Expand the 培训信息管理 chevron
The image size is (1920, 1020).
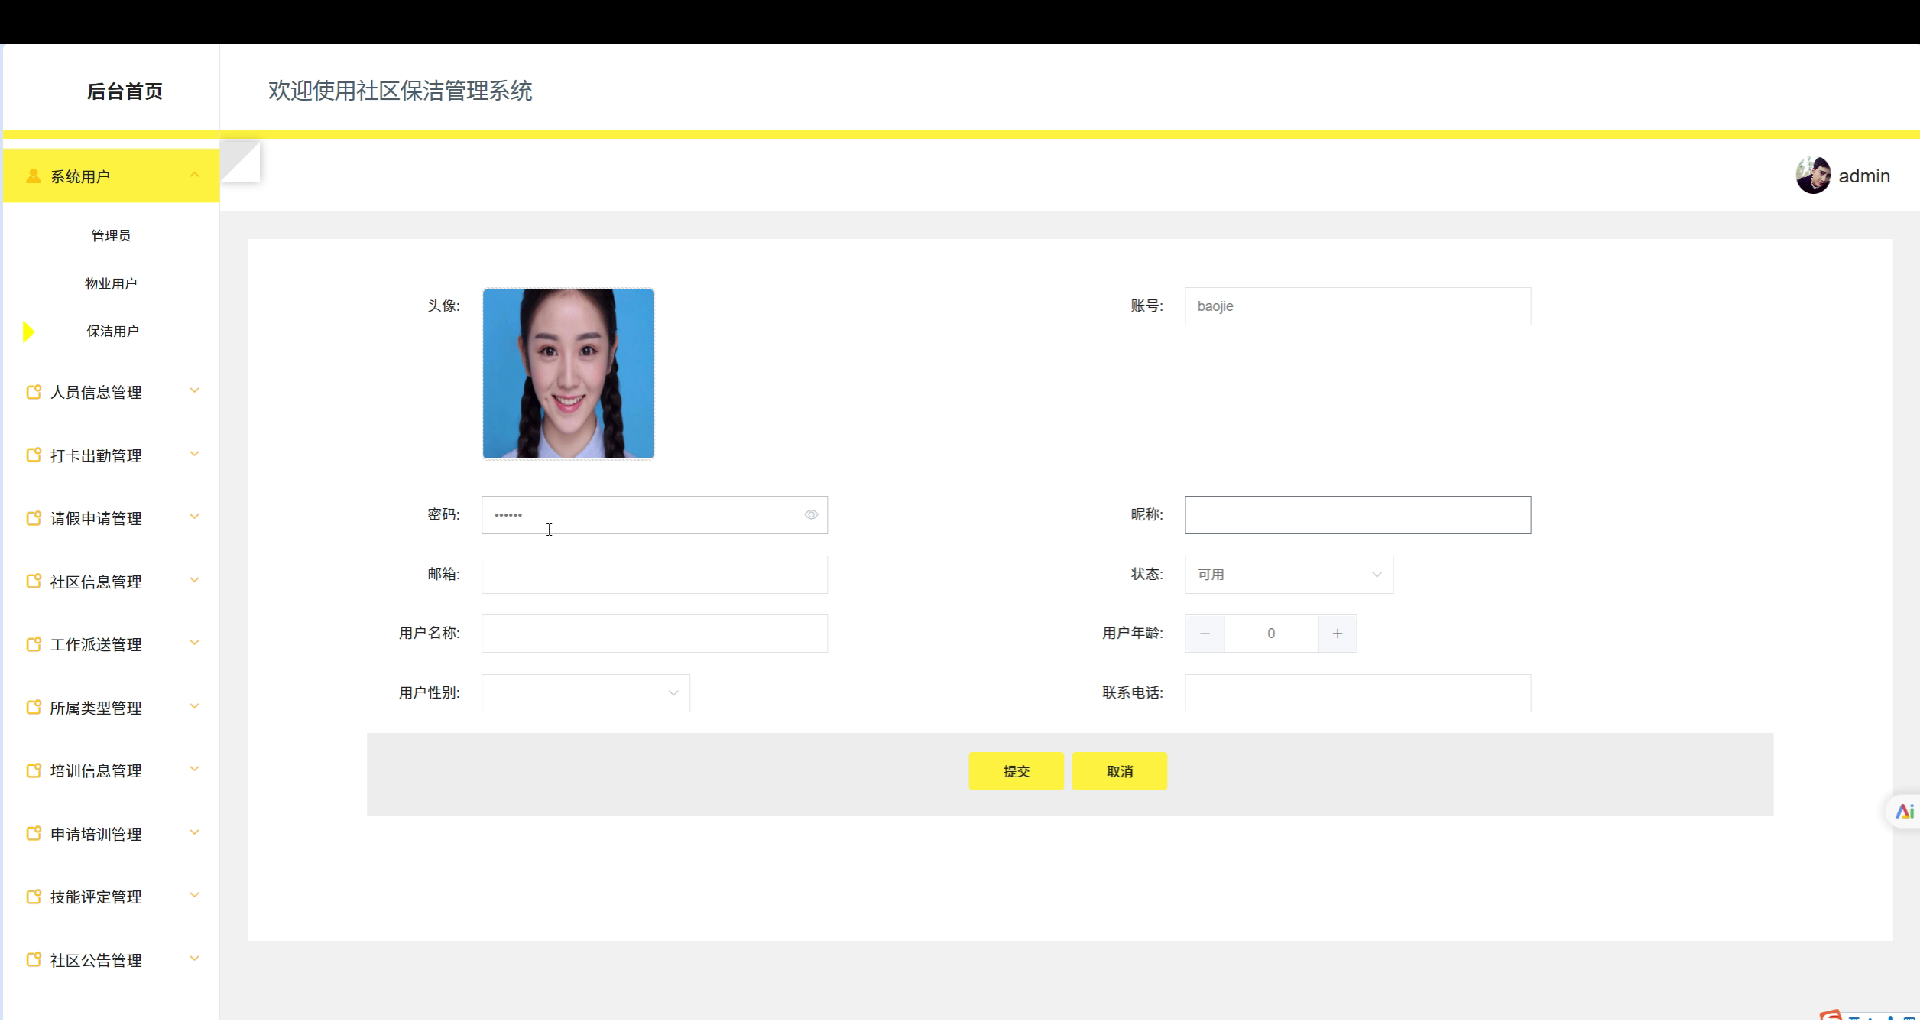(x=195, y=769)
